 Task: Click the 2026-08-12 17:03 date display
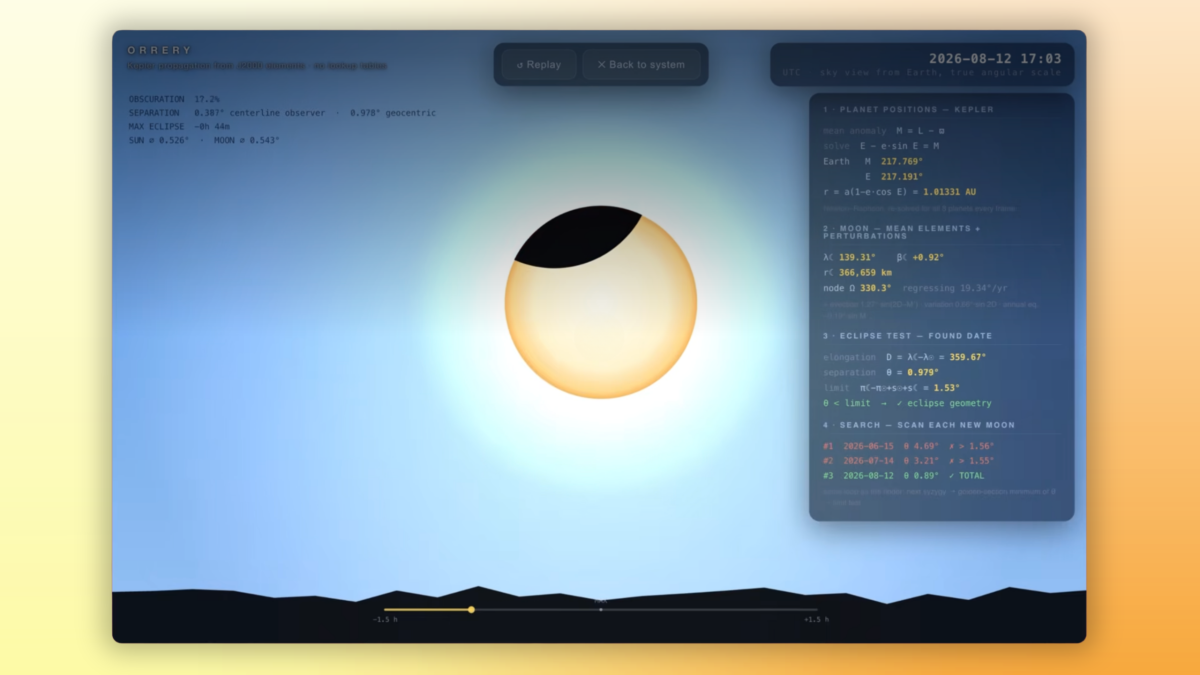tap(995, 59)
